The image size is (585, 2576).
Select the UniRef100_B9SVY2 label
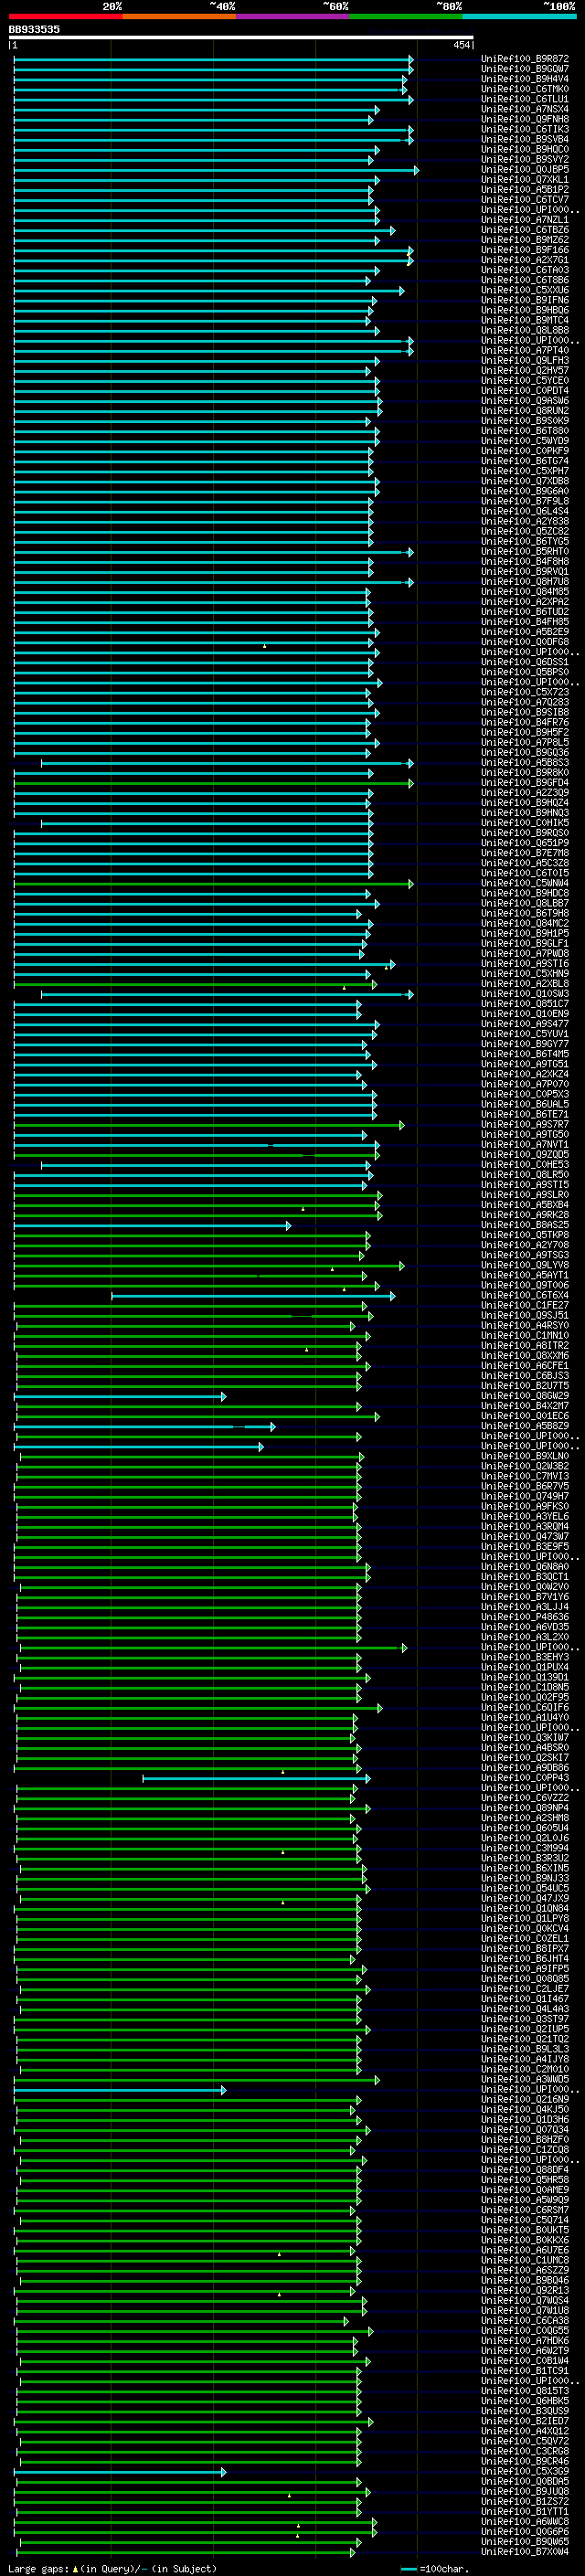point(525,159)
